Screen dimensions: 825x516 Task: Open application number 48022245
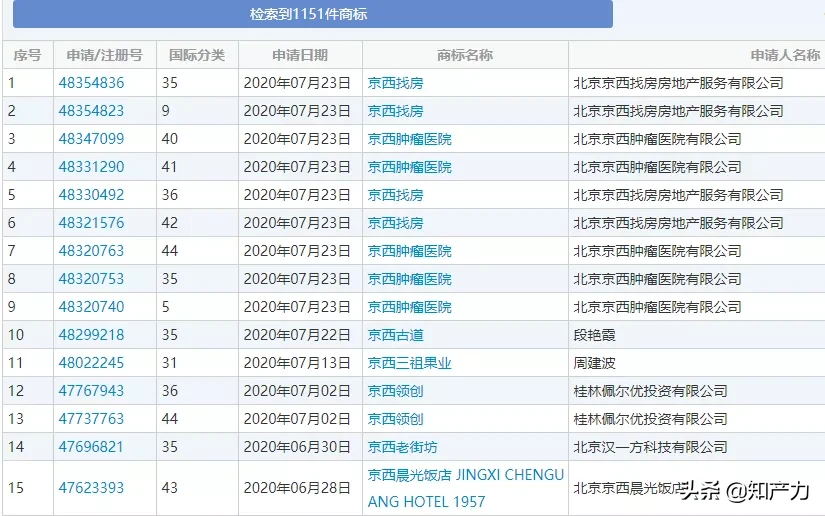(91, 362)
